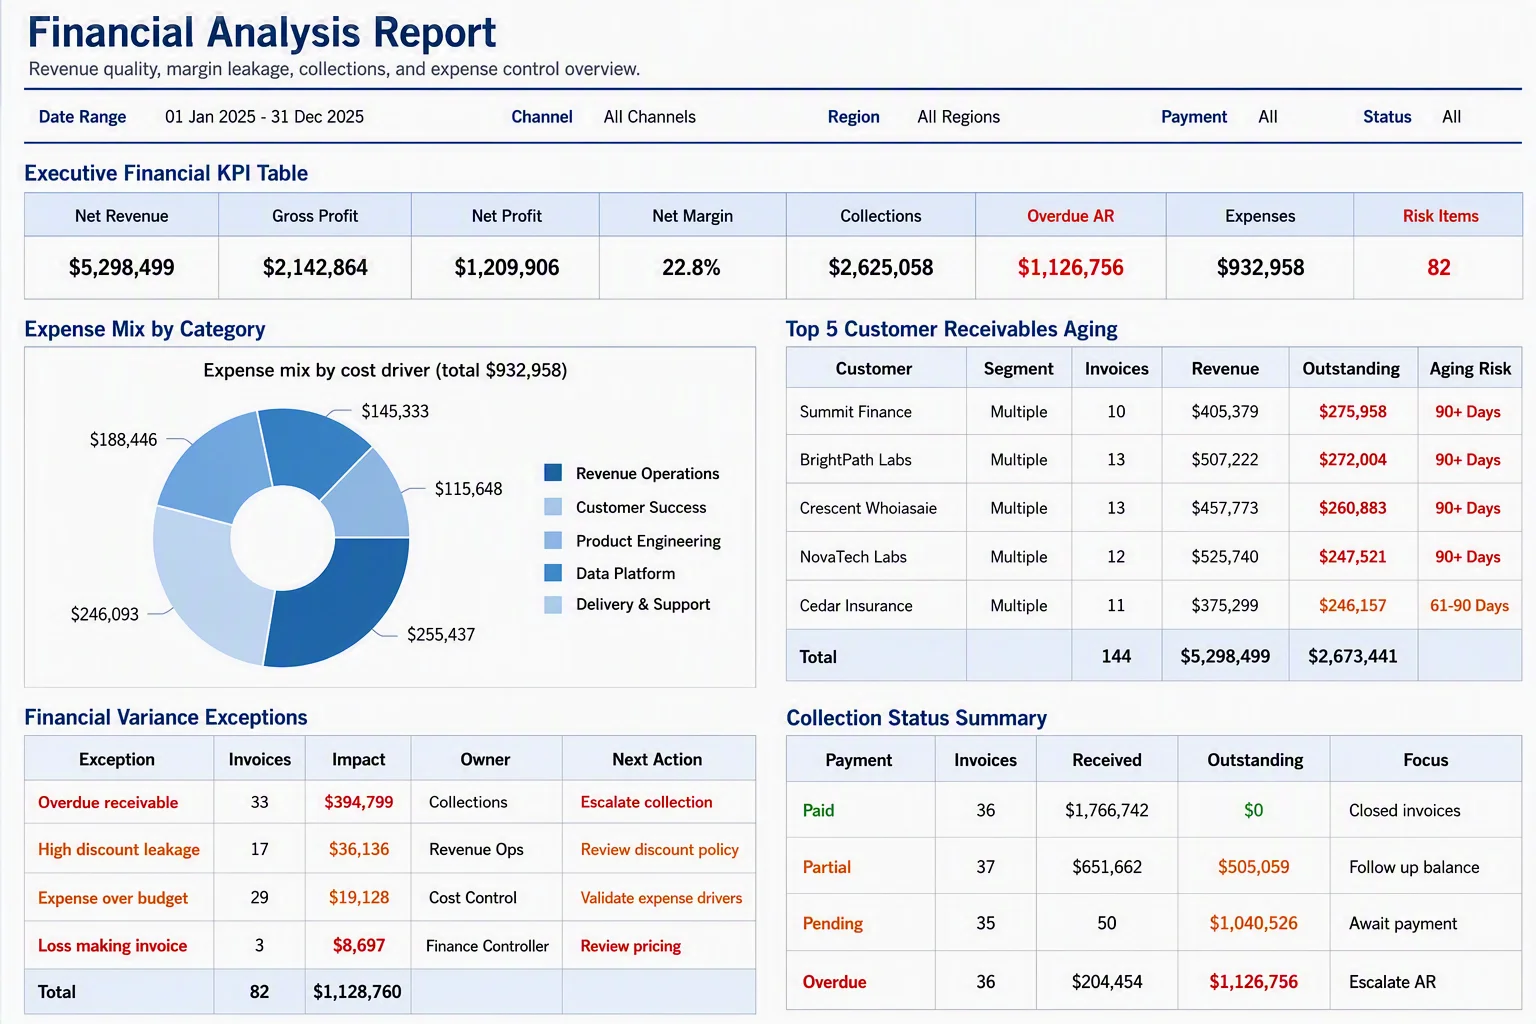Open the Status filter showing All
Viewport: 1536px width, 1024px height.
tap(1451, 117)
